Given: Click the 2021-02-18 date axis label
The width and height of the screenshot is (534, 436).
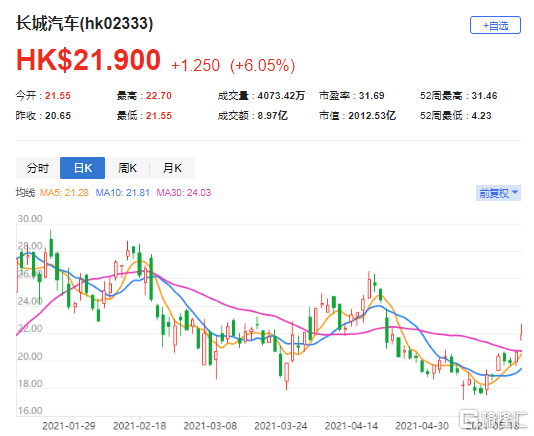Looking at the screenshot, I should (140, 426).
